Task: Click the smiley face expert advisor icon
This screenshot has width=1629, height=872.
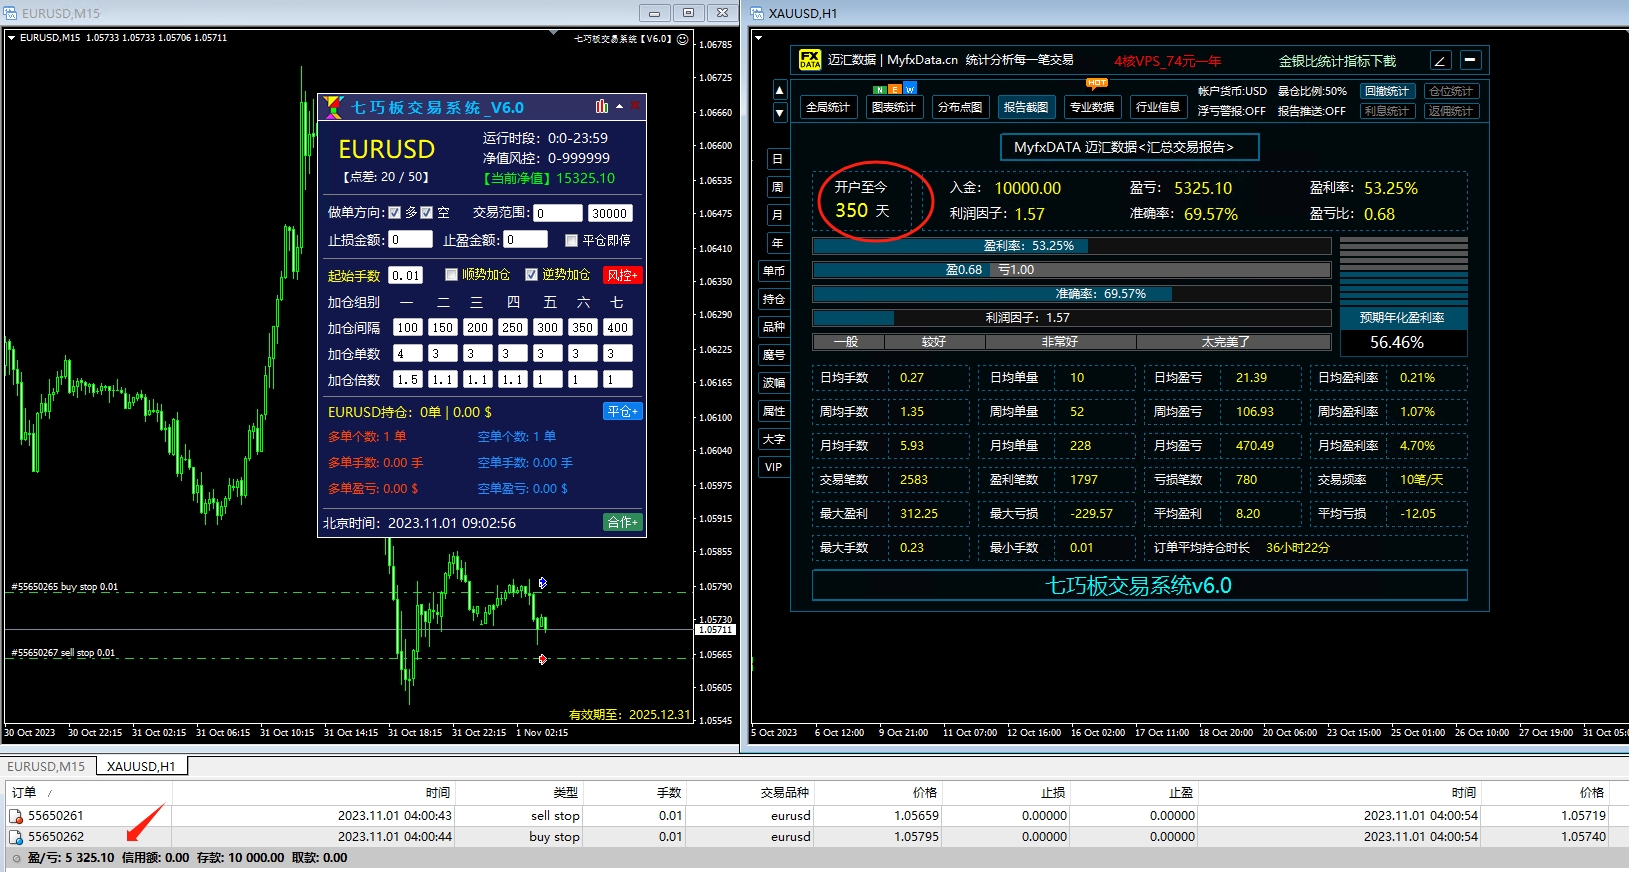Action: 682,39
